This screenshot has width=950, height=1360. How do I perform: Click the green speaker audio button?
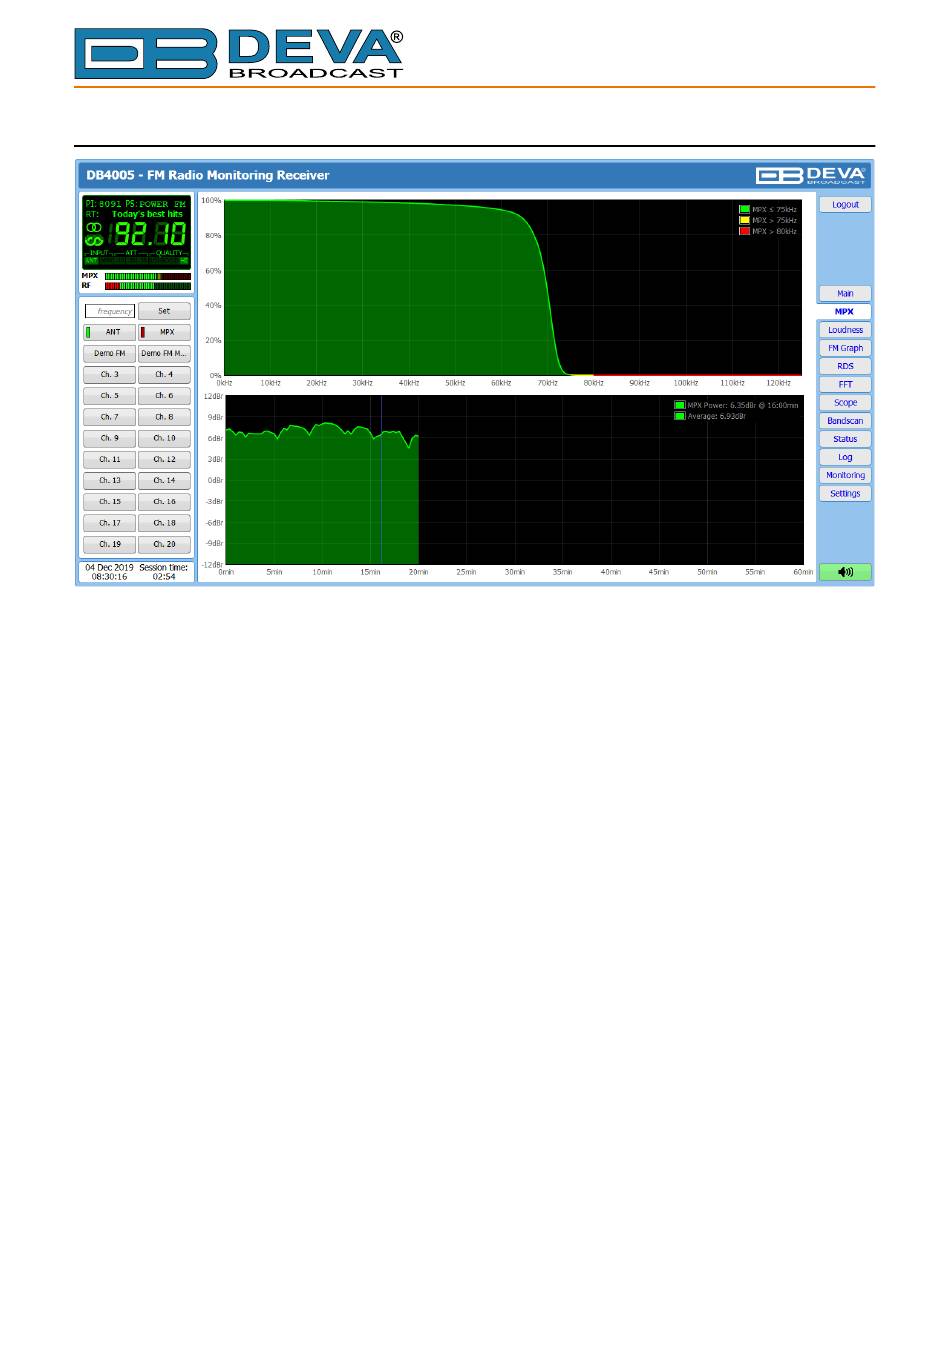click(845, 572)
